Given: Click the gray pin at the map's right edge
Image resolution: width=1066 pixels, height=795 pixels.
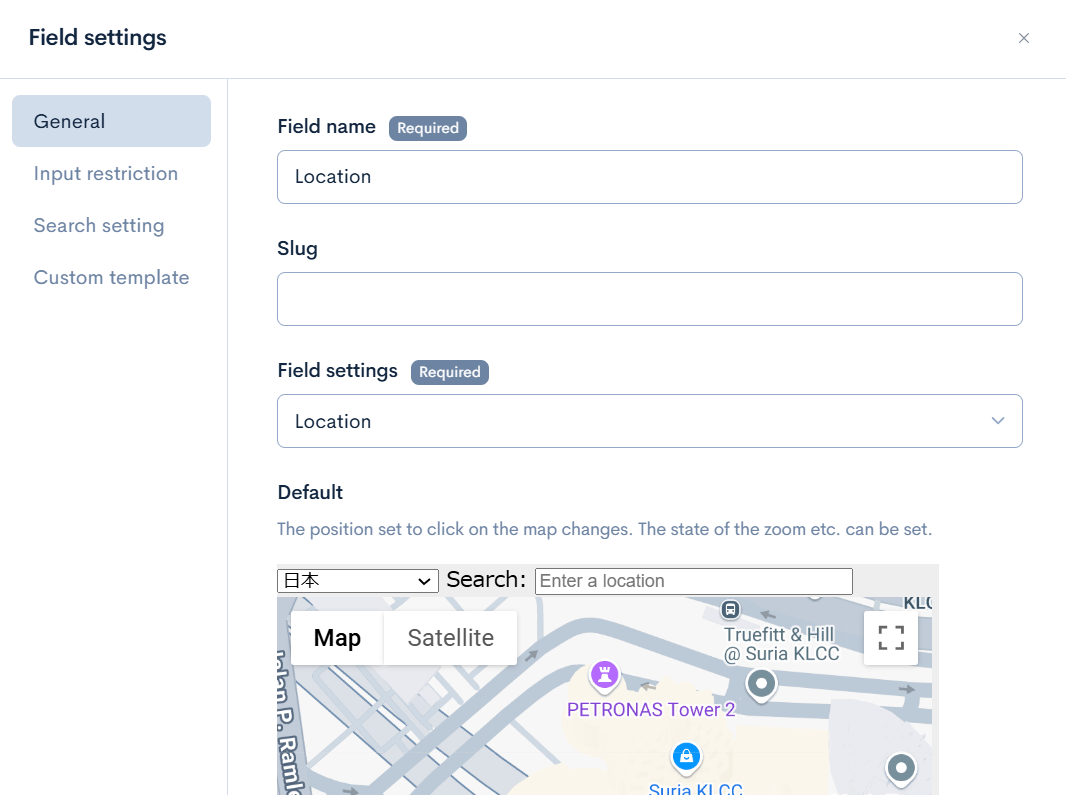Looking at the screenshot, I should [x=901, y=768].
